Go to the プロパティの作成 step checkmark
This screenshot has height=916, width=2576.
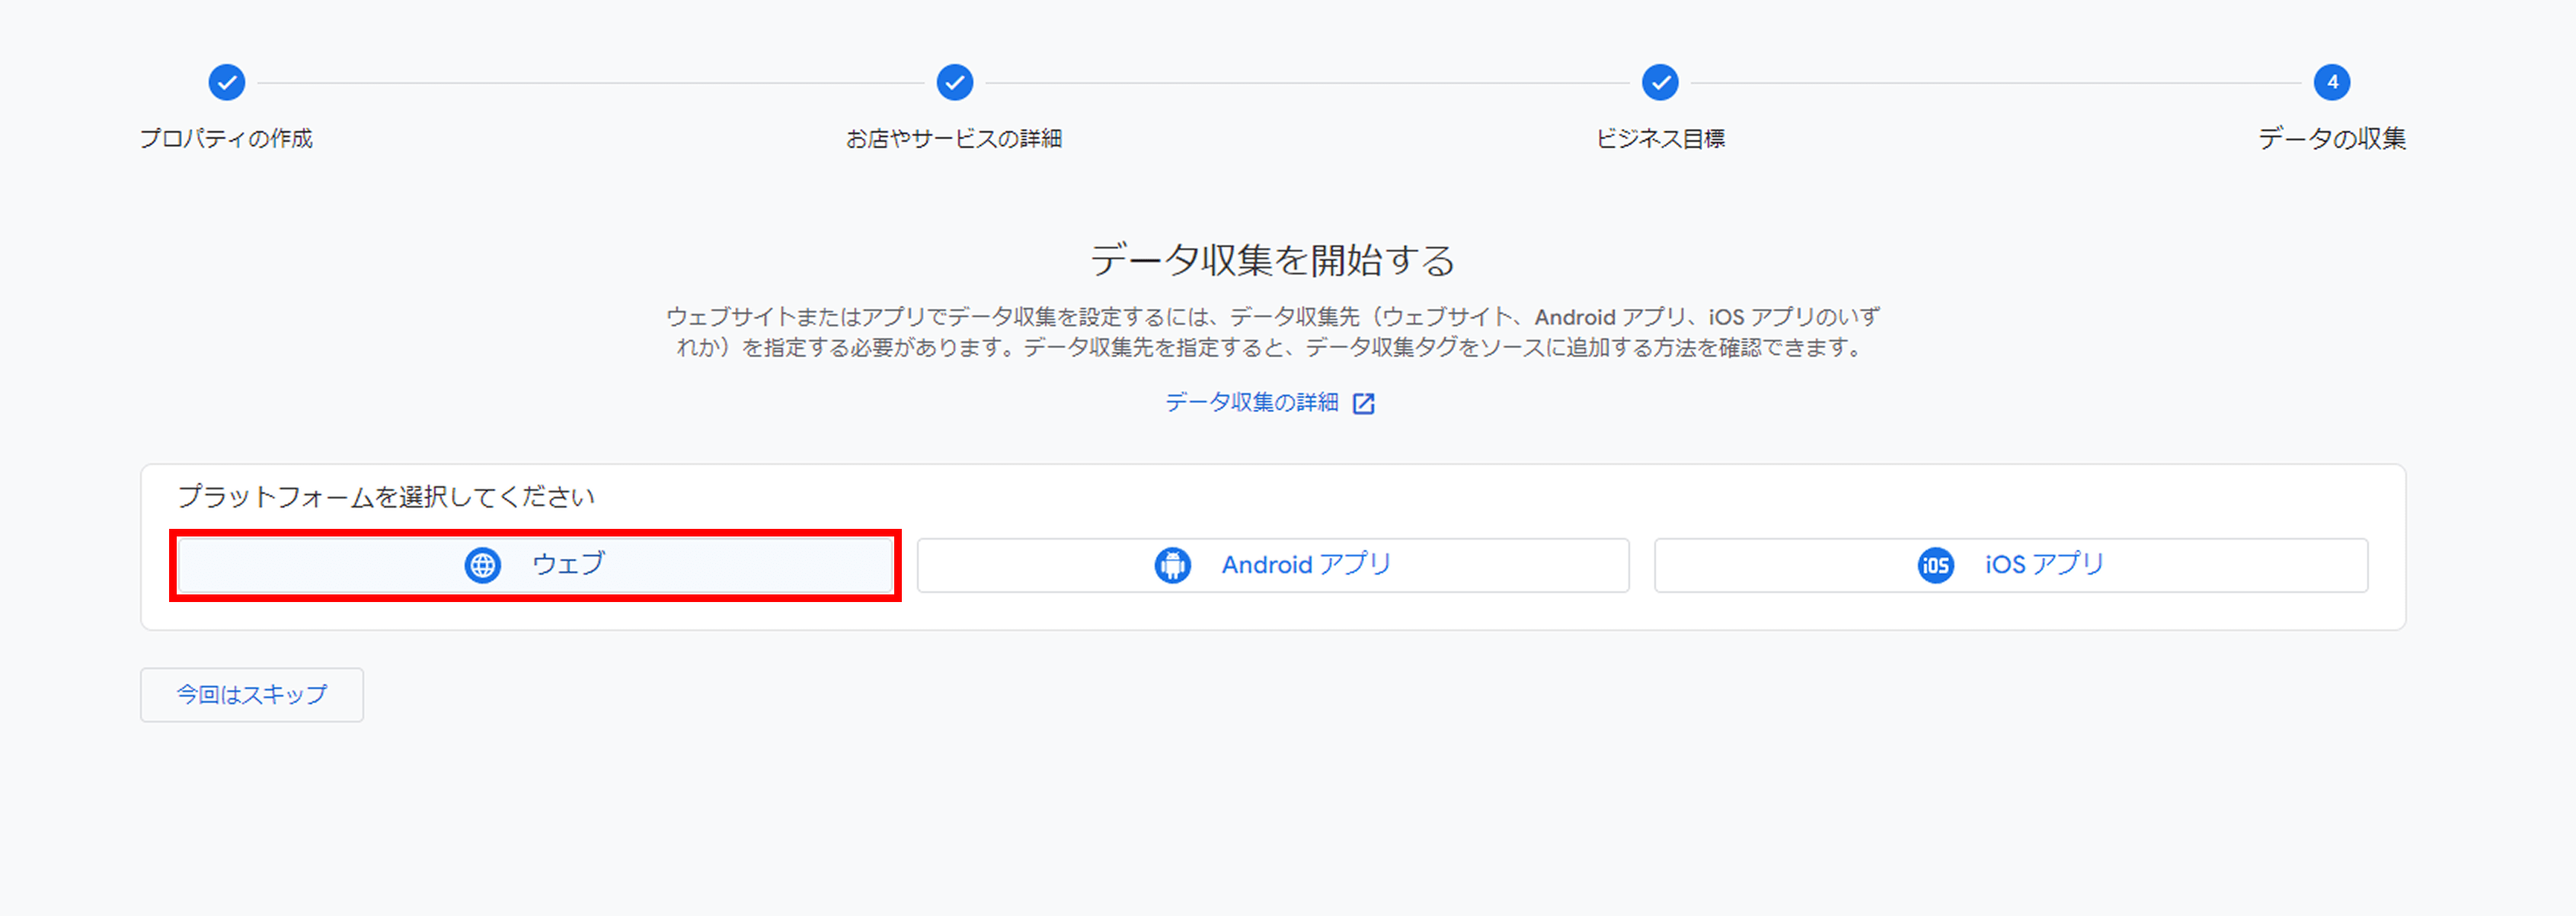pyautogui.click(x=227, y=82)
